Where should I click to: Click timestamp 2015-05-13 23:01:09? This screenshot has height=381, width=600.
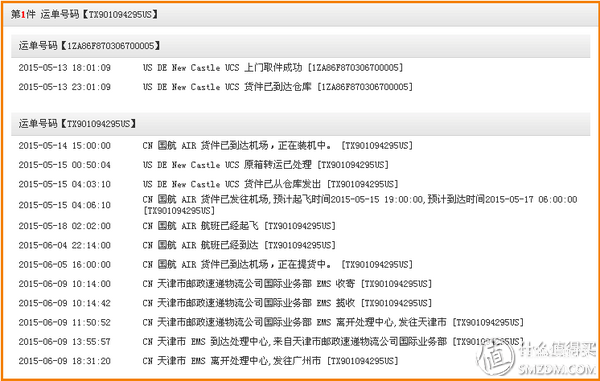65,87
